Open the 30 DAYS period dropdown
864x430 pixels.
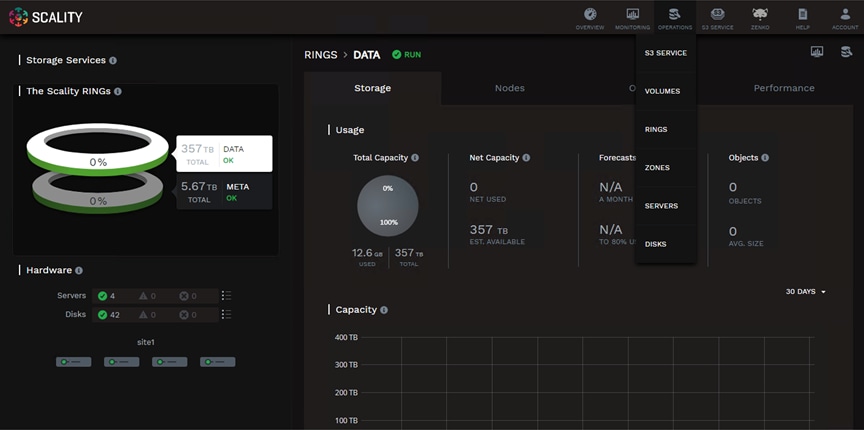tap(806, 292)
